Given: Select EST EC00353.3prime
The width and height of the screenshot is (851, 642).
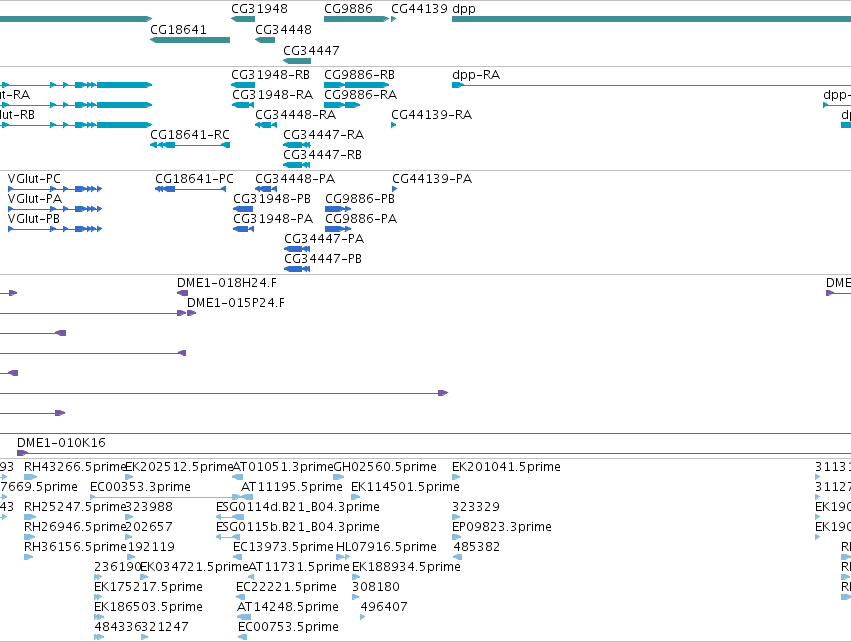Looking at the screenshot, I should point(141,487).
